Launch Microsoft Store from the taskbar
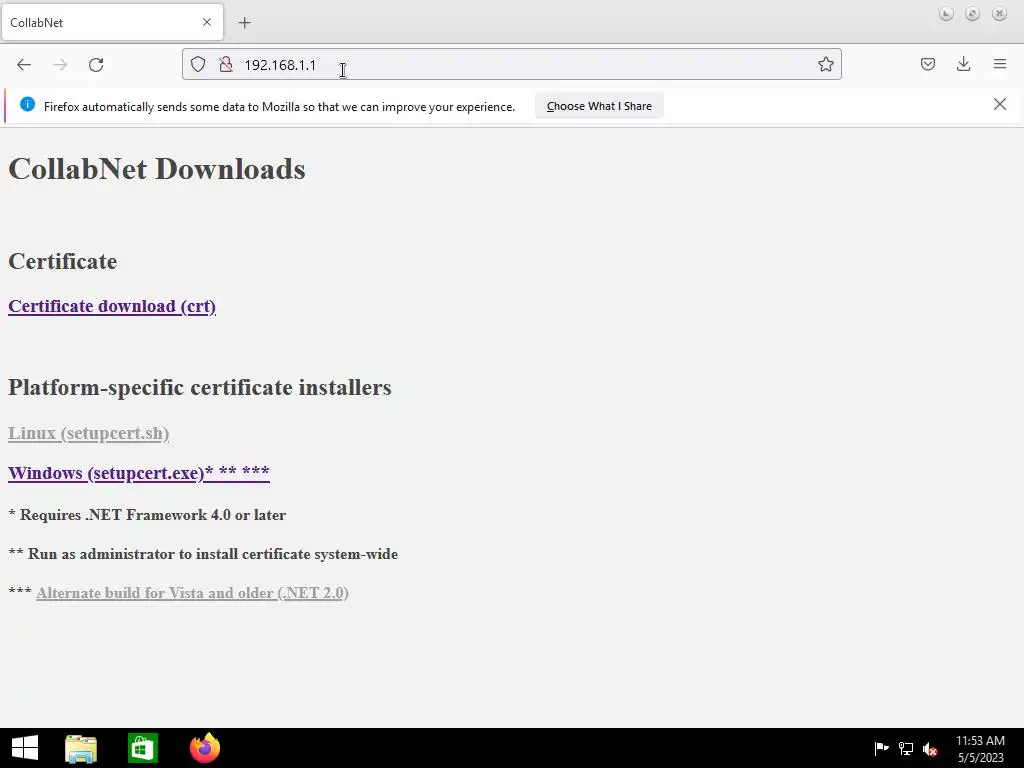Viewport: 1024px width, 768px height. 142,748
